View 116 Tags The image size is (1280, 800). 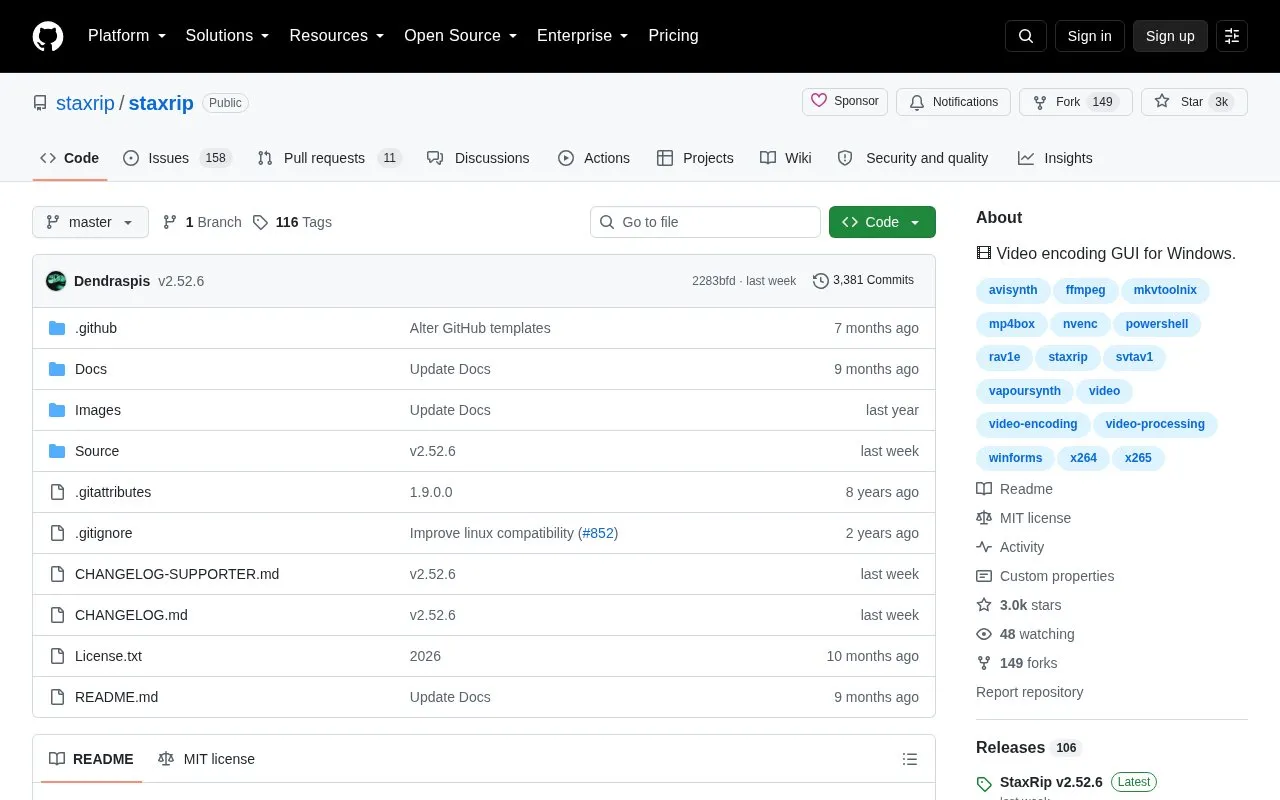point(292,222)
